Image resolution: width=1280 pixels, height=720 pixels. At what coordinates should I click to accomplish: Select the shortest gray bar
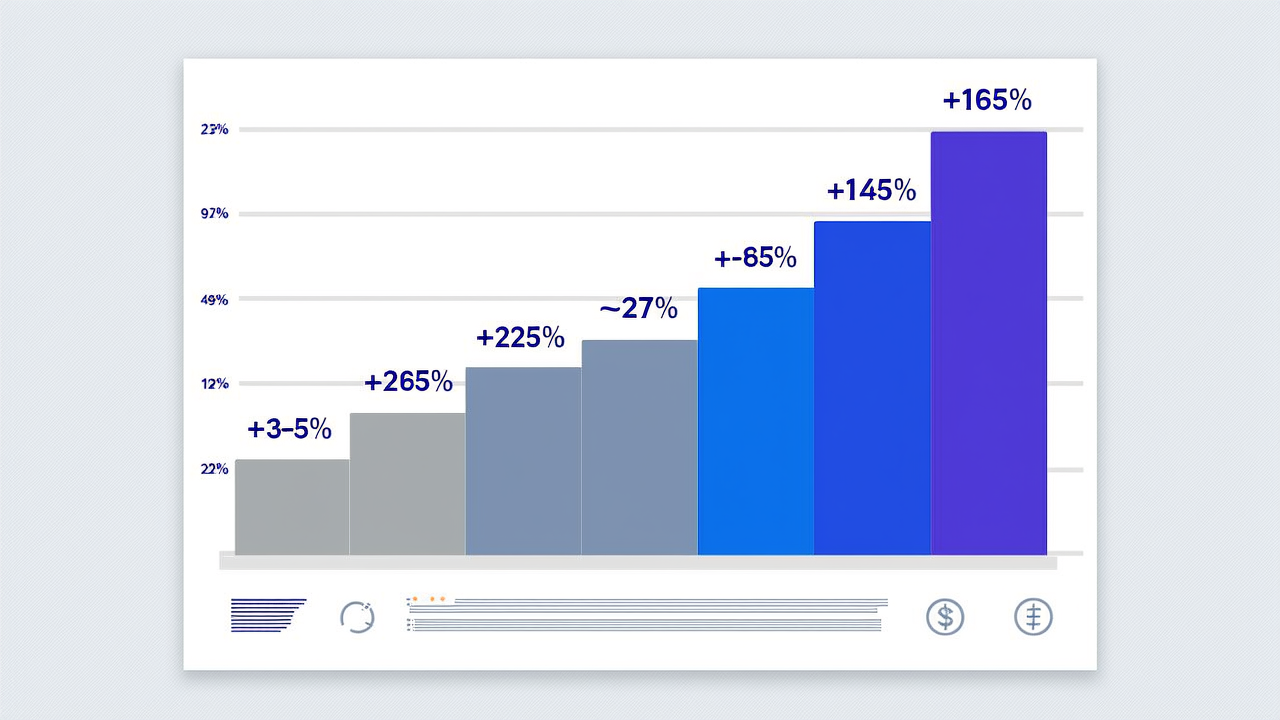[x=292, y=507]
